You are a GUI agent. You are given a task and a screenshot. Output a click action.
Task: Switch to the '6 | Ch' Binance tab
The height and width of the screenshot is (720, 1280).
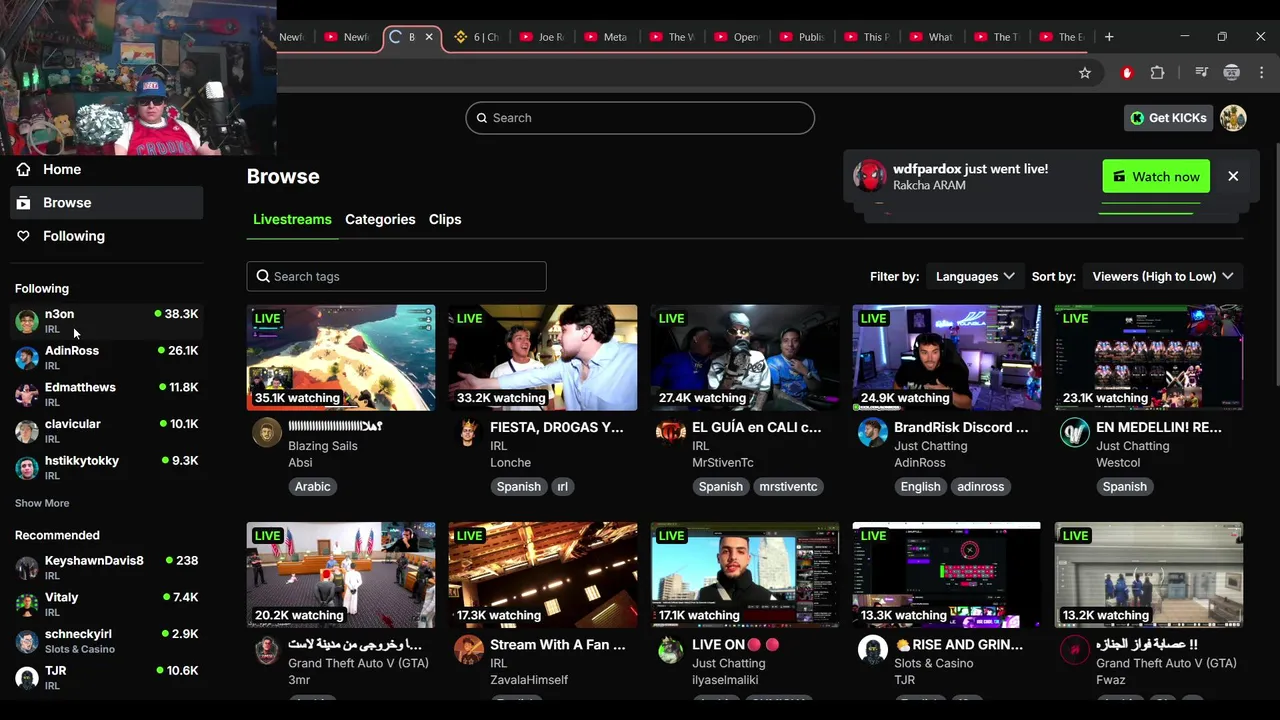point(476,37)
